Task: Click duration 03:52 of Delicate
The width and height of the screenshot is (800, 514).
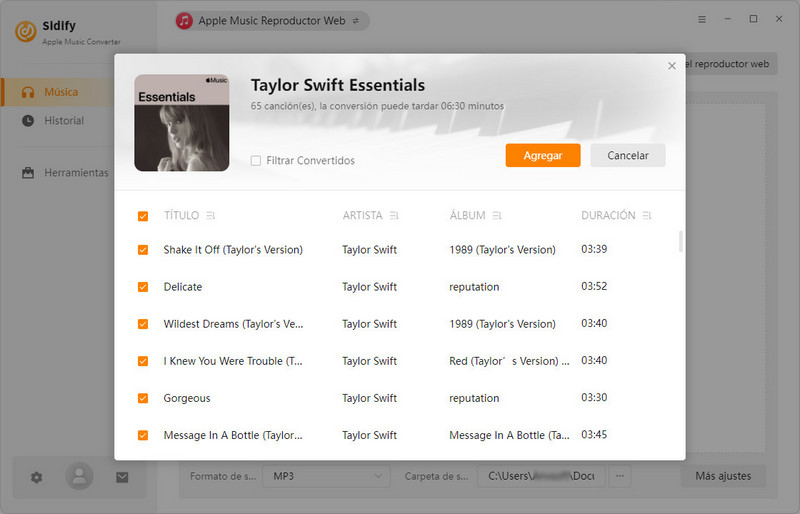Action: (x=594, y=286)
